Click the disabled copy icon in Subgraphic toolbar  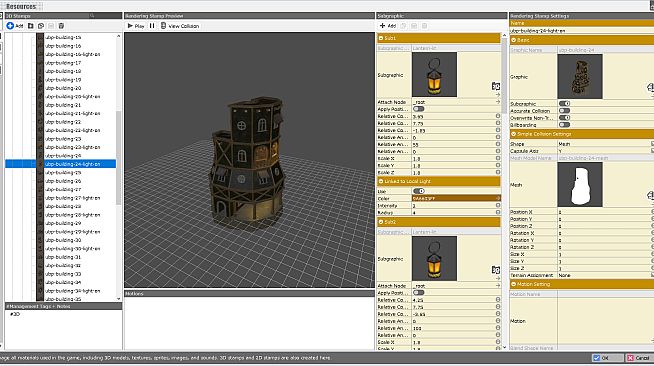pyautogui.click(x=403, y=26)
